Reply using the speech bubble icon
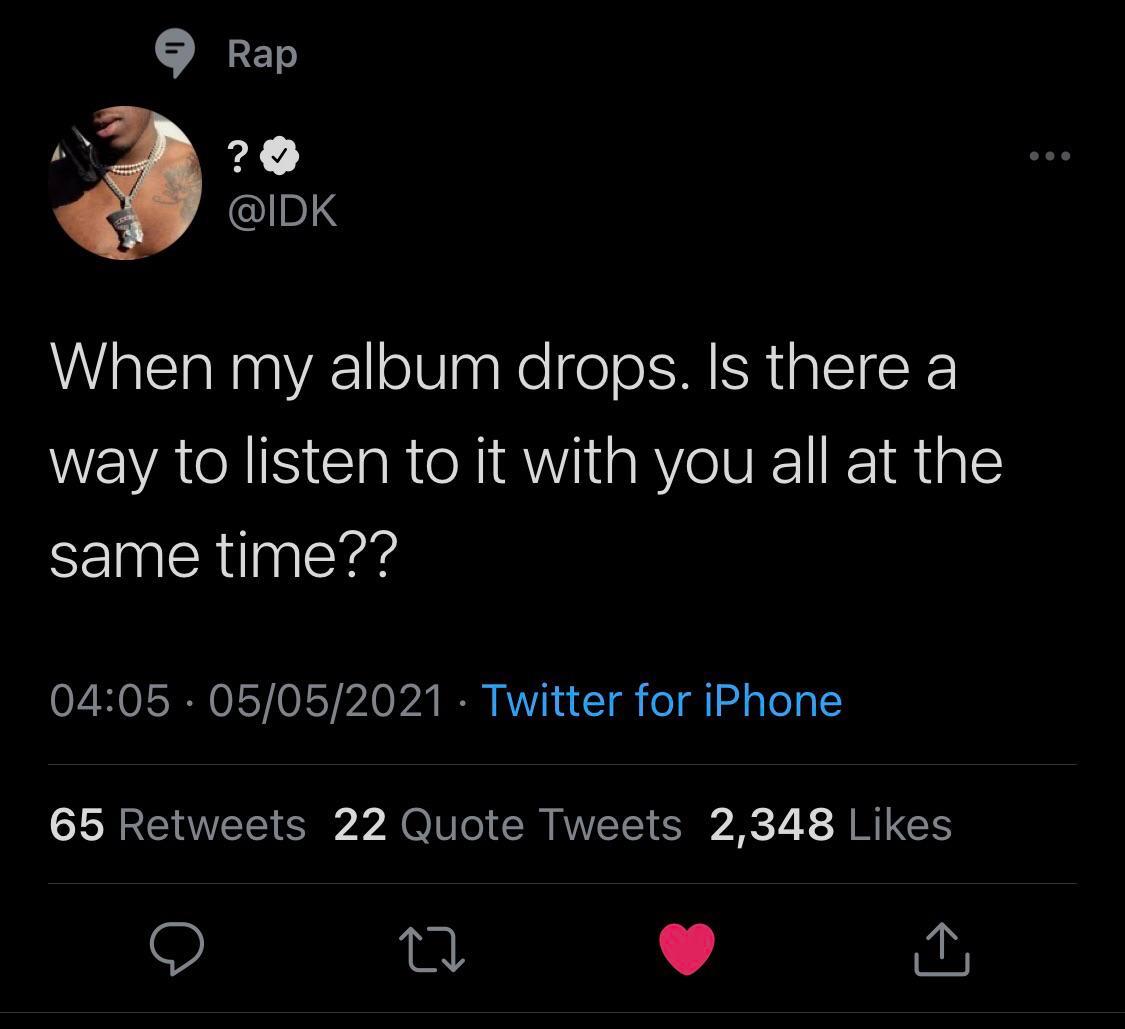Screen dimensions: 1125x1029 coord(177,948)
